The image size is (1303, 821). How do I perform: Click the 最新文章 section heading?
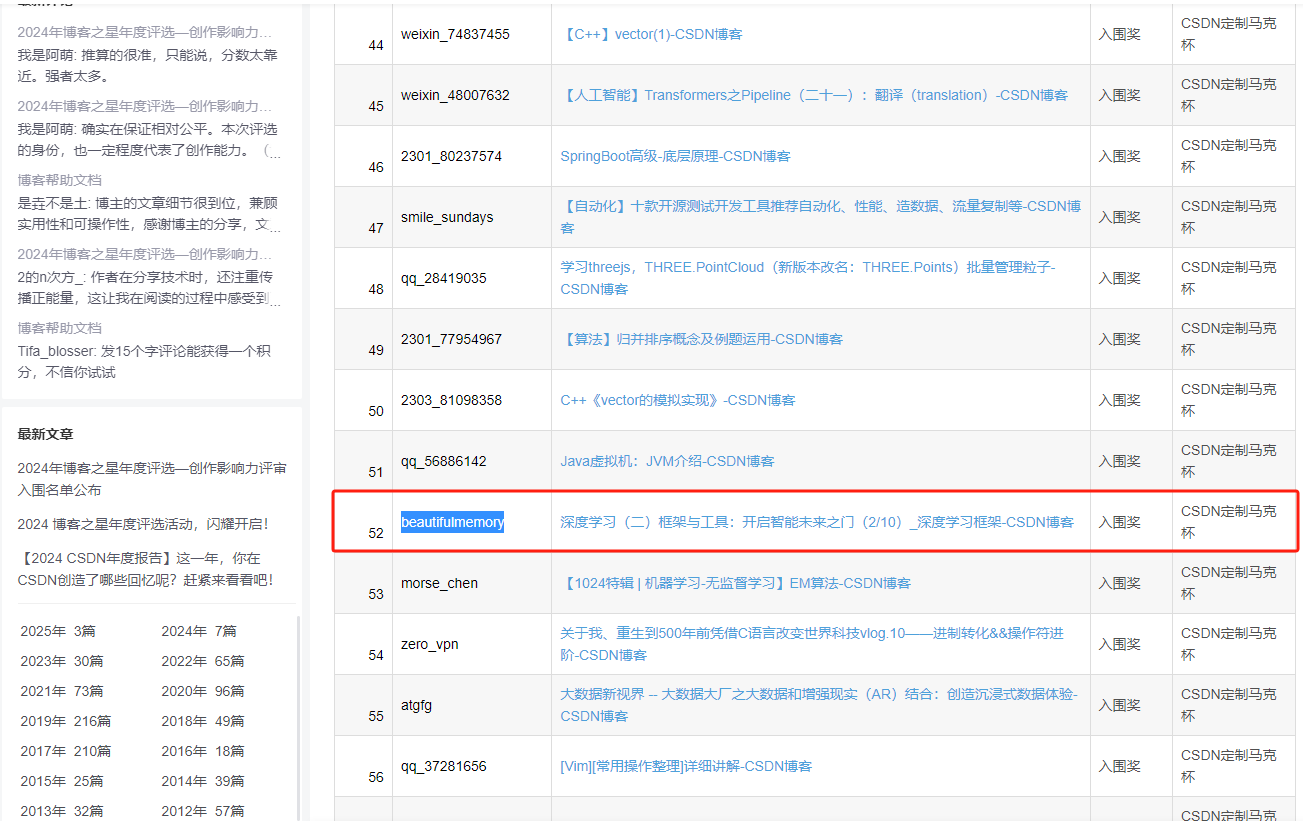[x=45, y=434]
